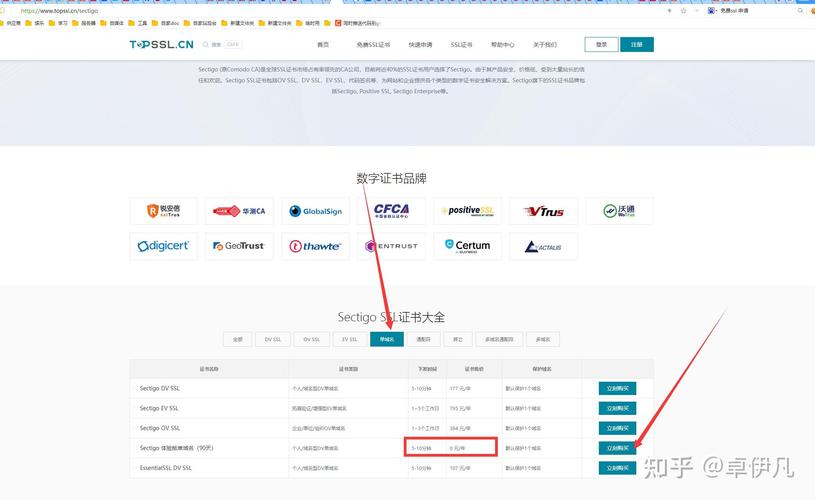Buy Sectigo OV SSL via 立即购买
This screenshot has height=500, width=815.
(x=617, y=428)
